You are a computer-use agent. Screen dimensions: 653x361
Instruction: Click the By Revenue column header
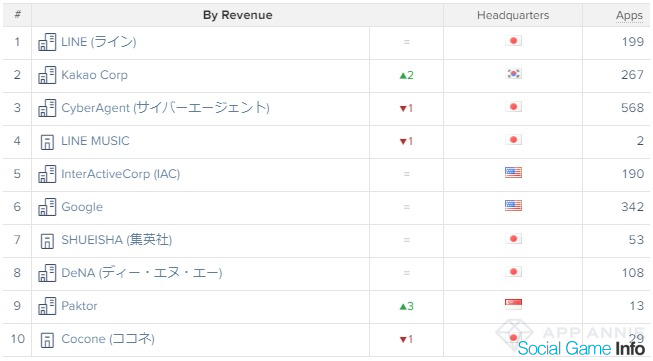click(237, 15)
